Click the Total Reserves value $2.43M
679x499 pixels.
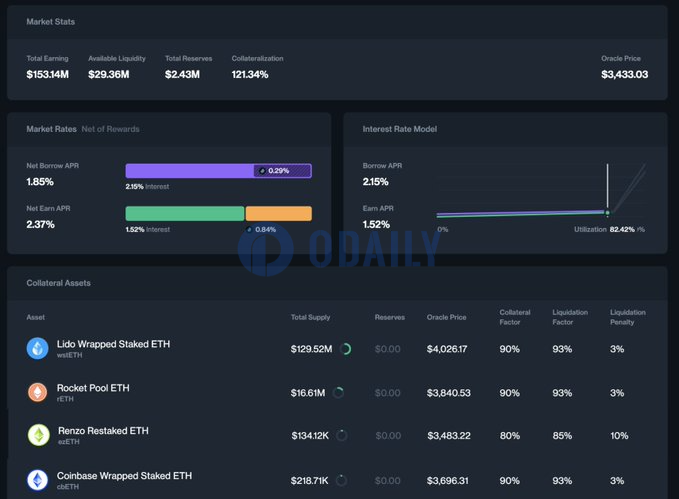point(182,75)
